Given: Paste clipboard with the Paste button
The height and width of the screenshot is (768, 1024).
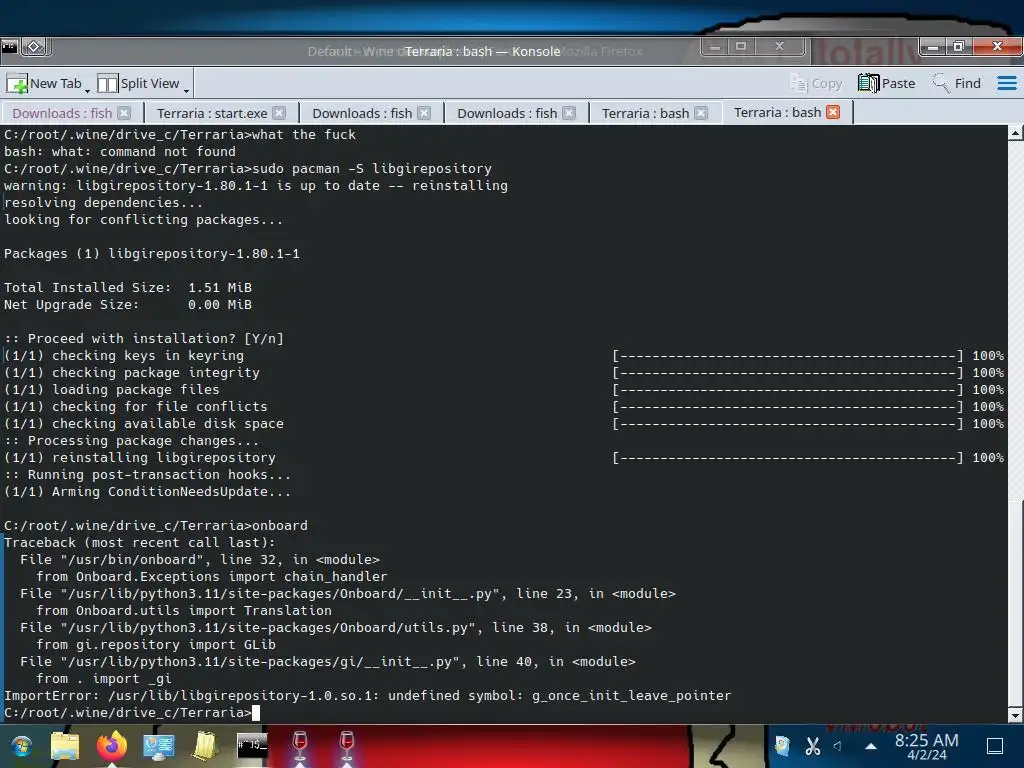Looking at the screenshot, I should 886,84.
